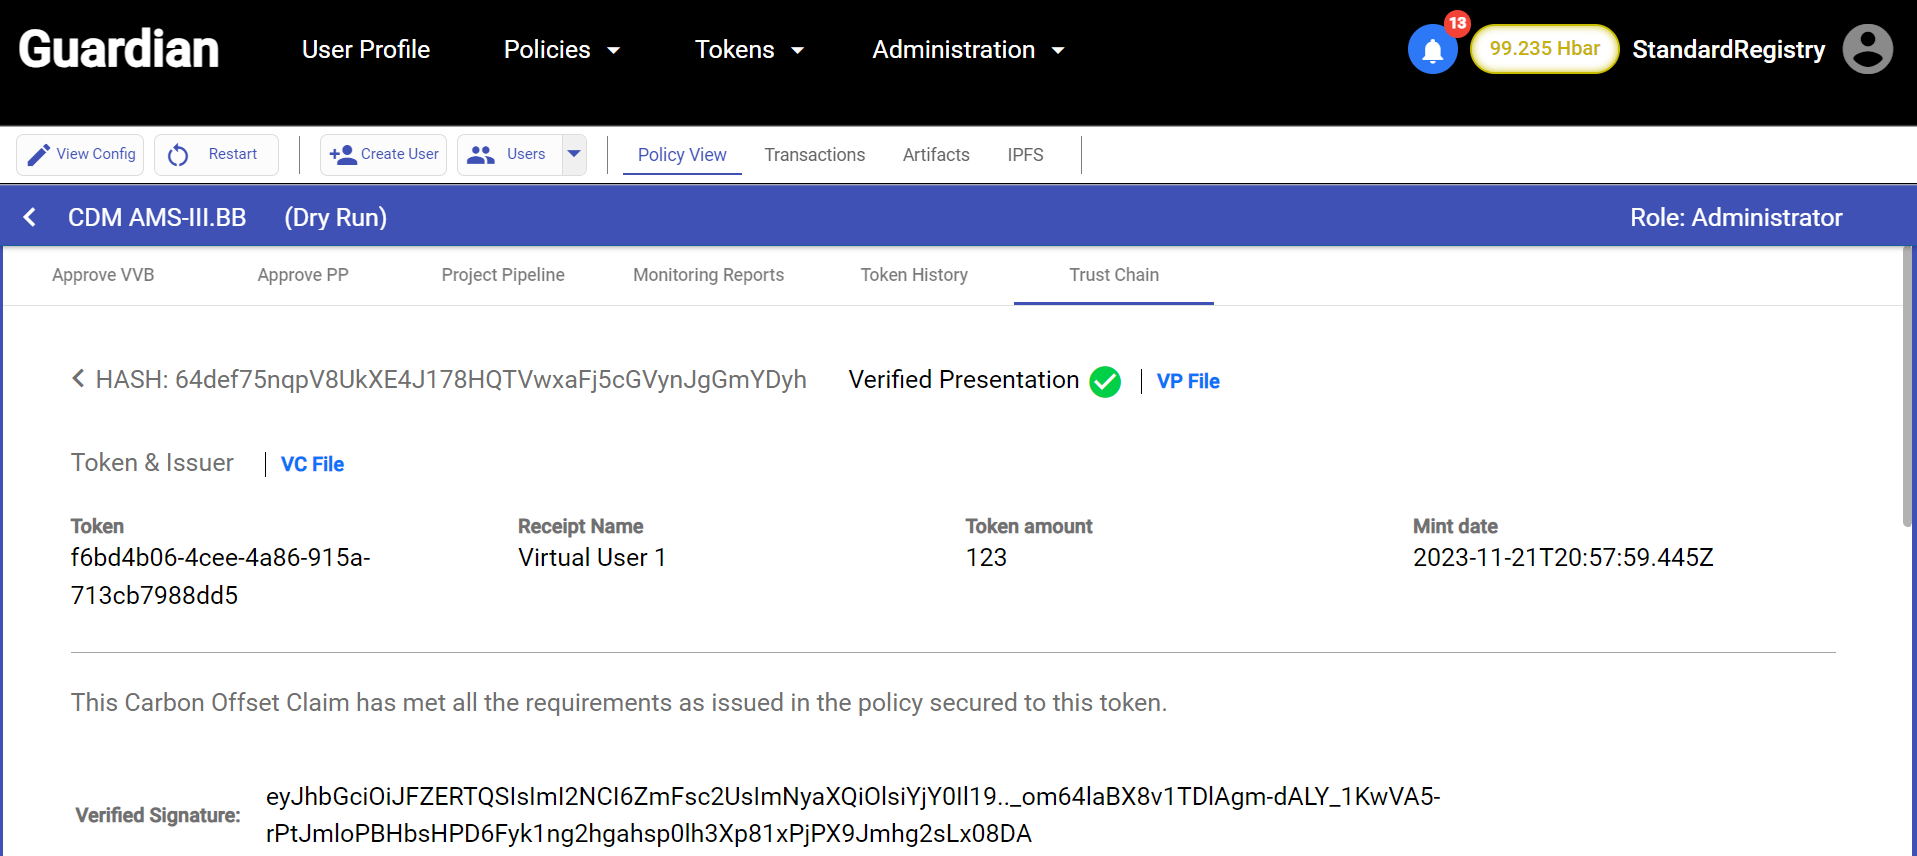The height and width of the screenshot is (856, 1917).
Task: Click the Restart circular arrow icon
Action: pyautogui.click(x=178, y=155)
